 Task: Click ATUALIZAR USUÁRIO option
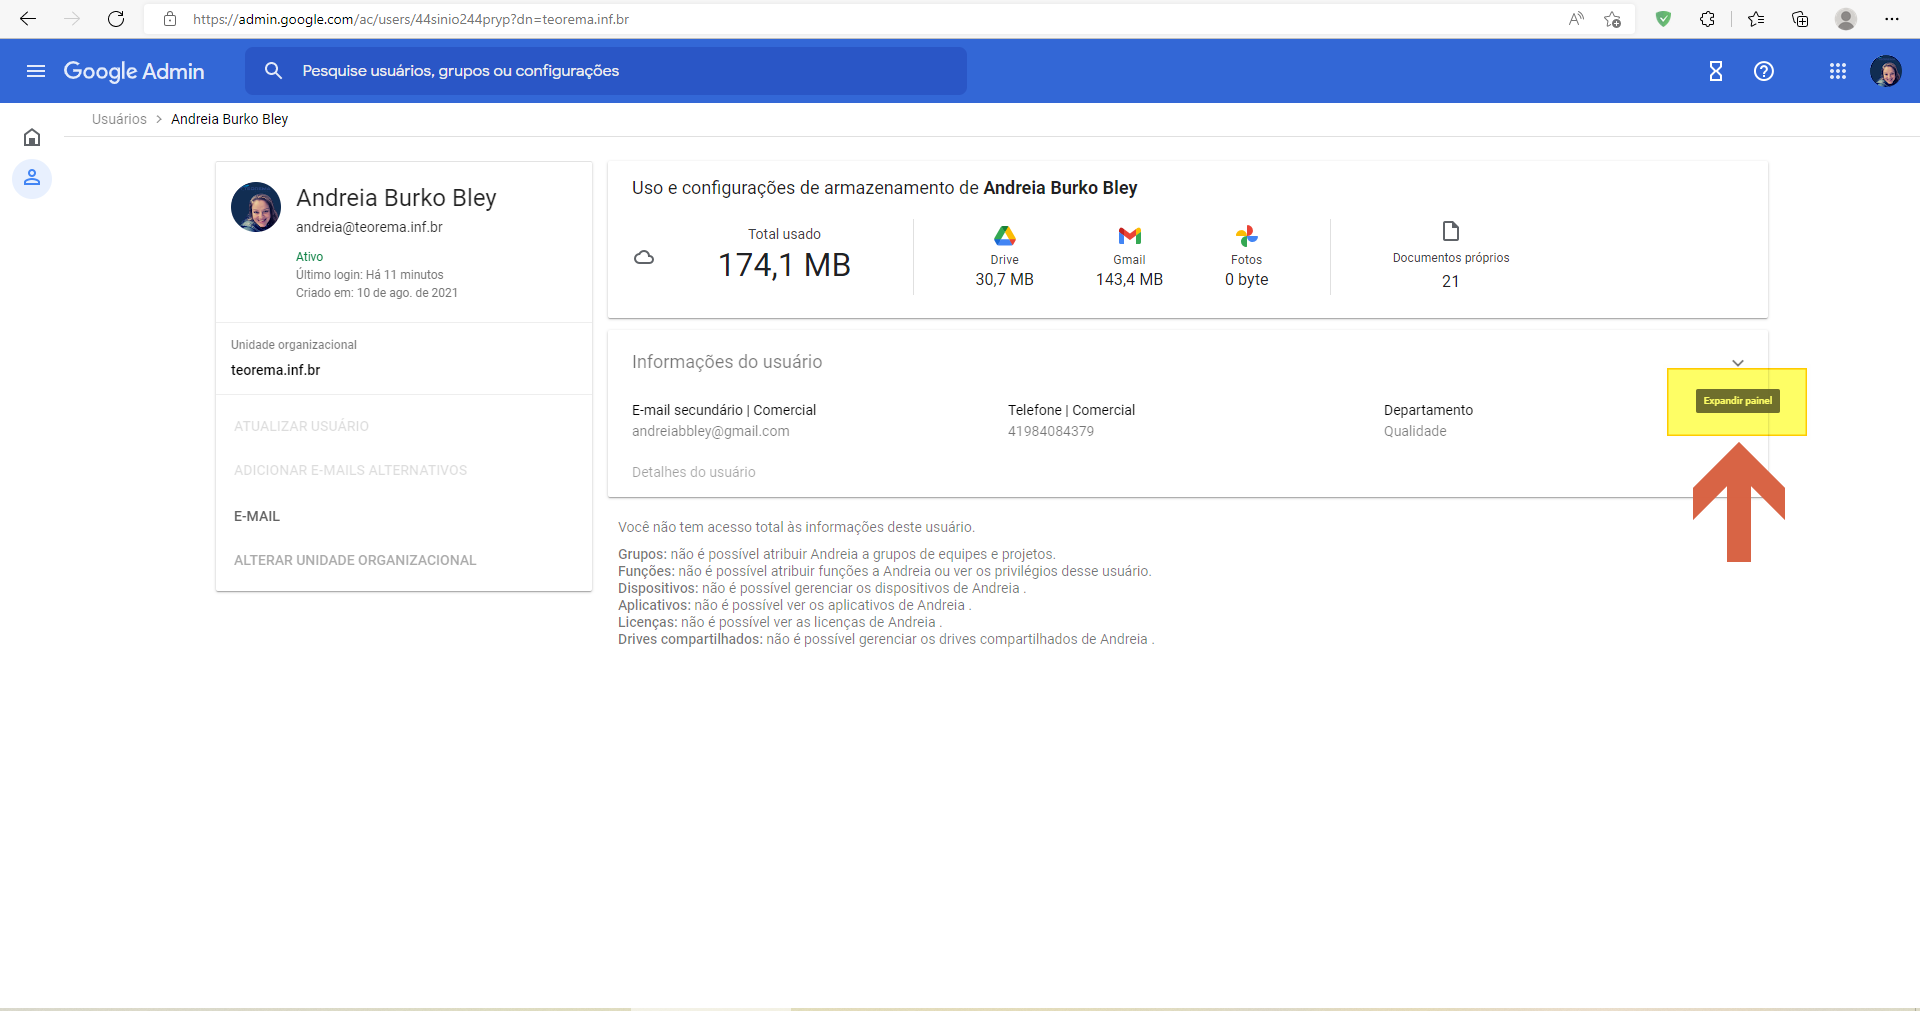[x=301, y=426]
